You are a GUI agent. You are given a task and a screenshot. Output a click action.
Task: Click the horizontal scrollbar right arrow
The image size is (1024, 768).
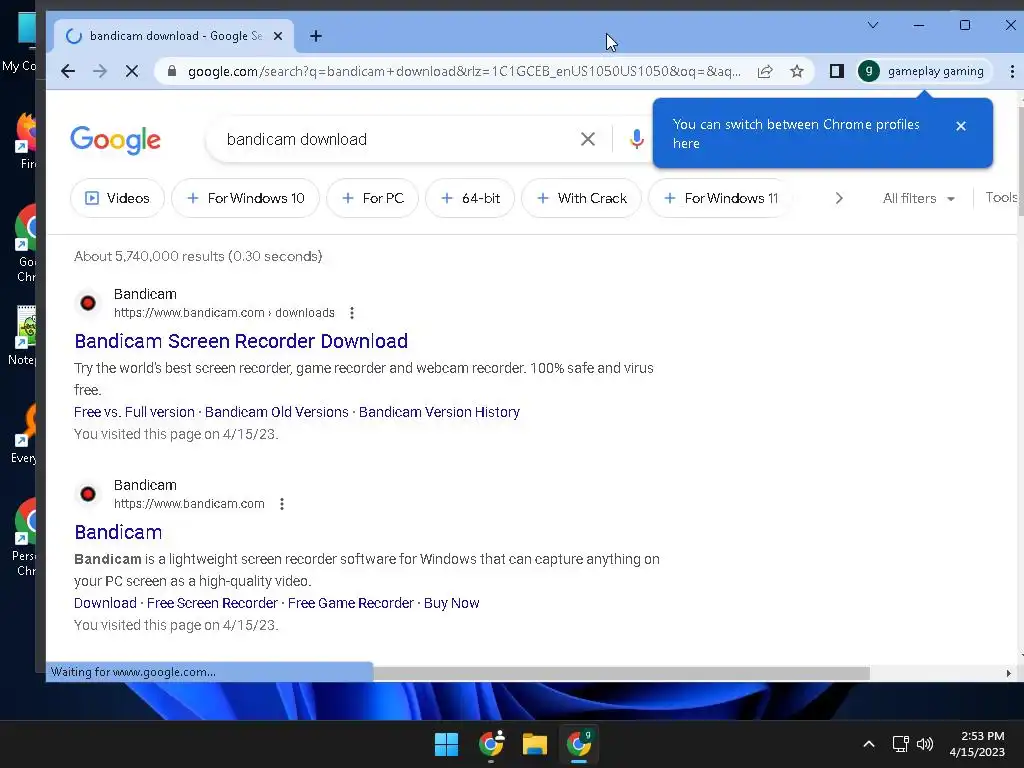pyautogui.click(x=1008, y=673)
